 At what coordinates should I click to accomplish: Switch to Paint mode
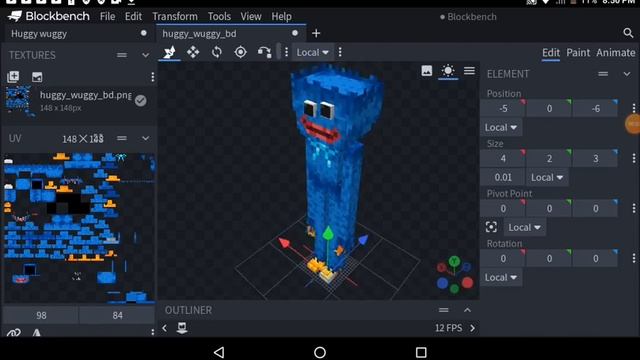578,53
